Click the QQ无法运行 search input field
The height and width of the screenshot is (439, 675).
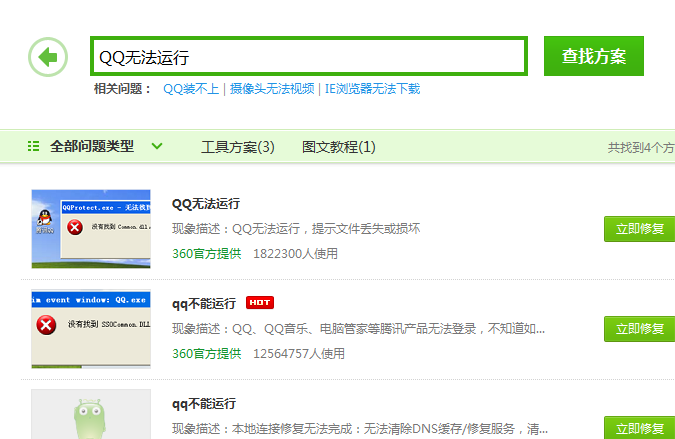(x=309, y=56)
